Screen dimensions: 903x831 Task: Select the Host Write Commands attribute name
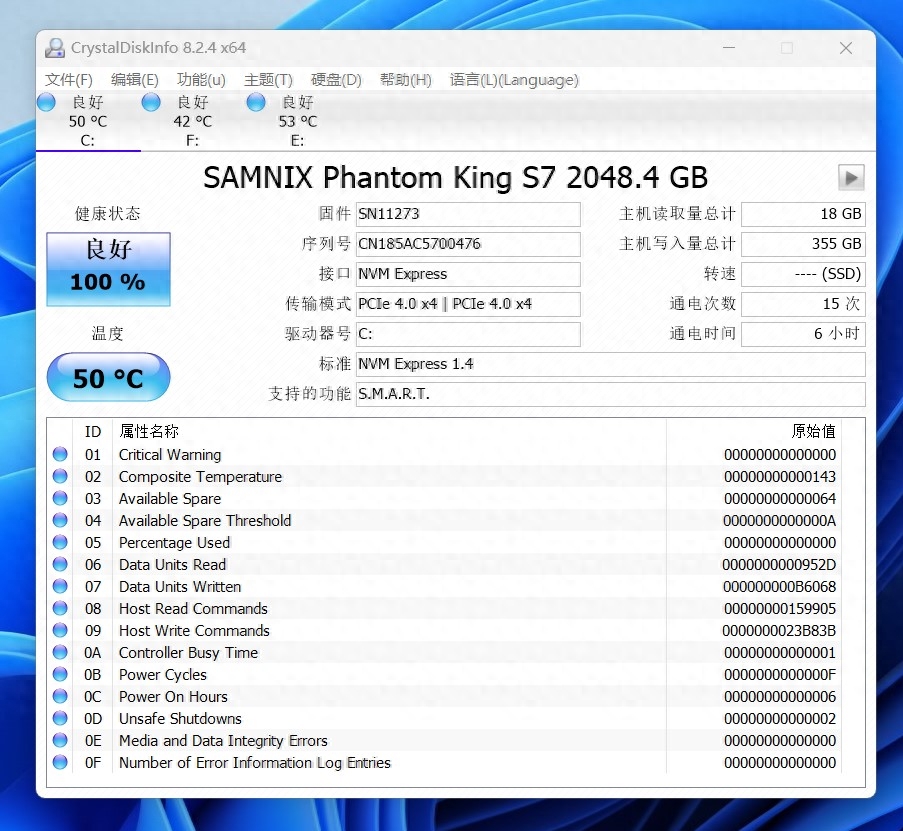tap(194, 630)
